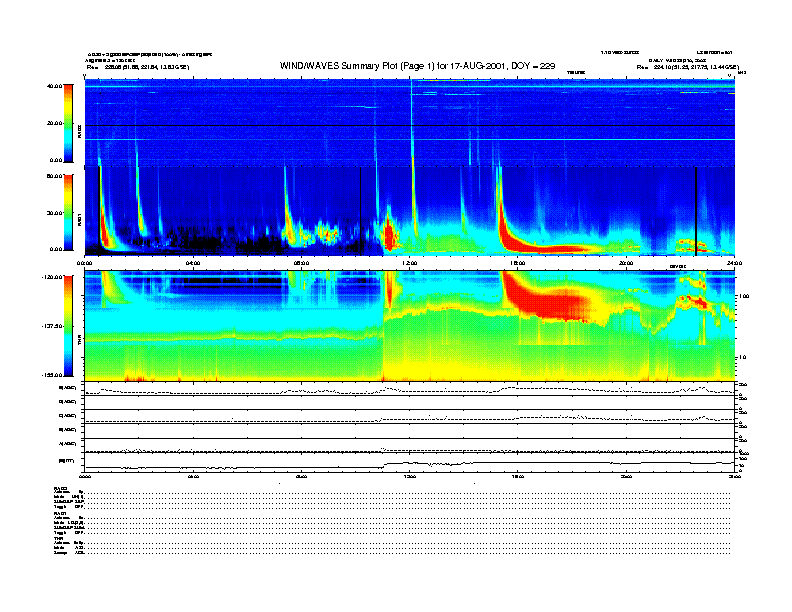Click the 16:00 tick label below RAD1 panel
The height and width of the screenshot is (612, 792).
(518, 263)
